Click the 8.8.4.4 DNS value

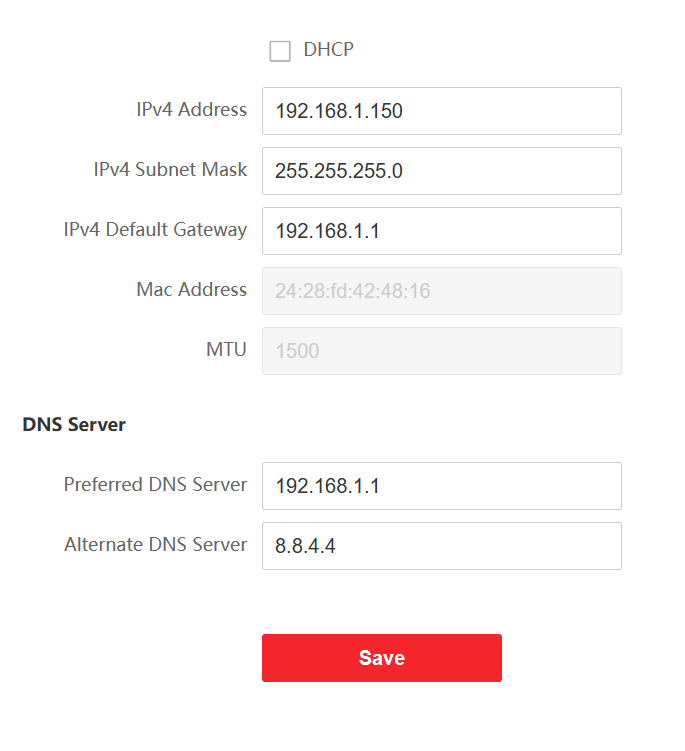[305, 547]
